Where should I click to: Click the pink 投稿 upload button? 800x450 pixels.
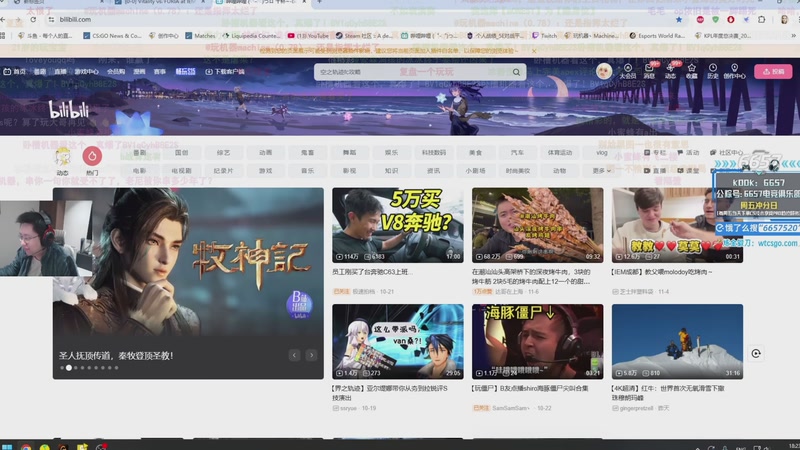pos(773,71)
